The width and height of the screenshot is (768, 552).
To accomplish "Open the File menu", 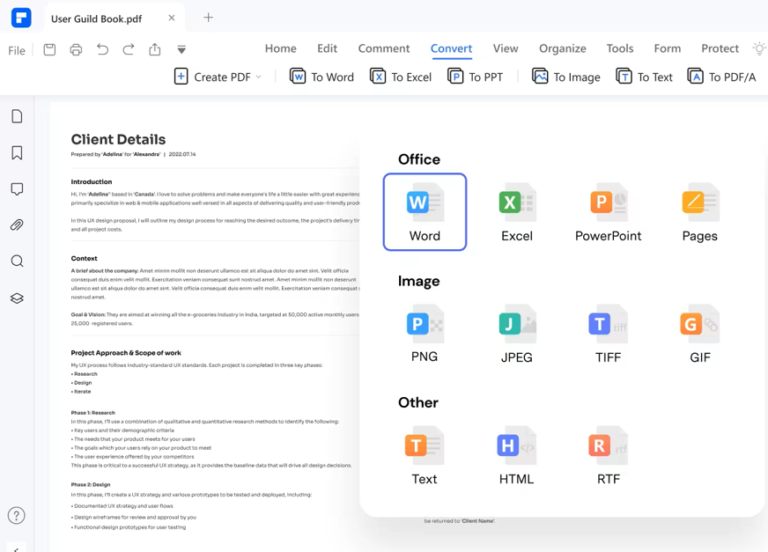I will [17, 50].
